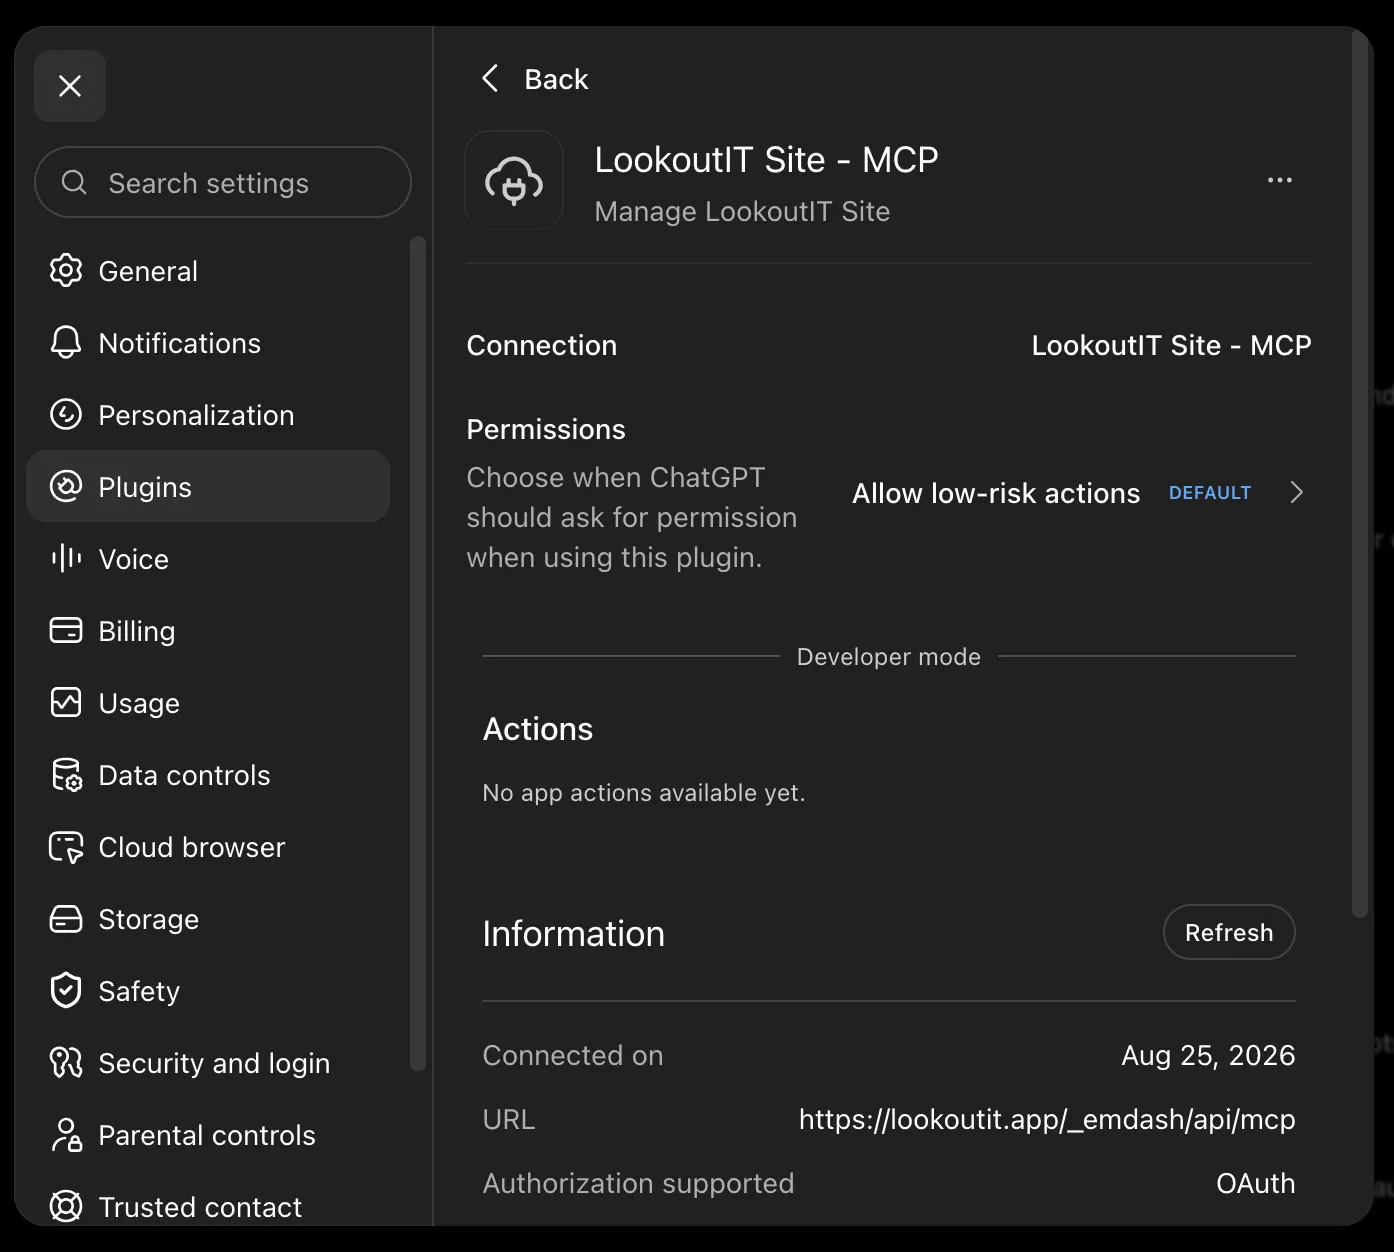The image size is (1394, 1252).
Task: Click the Manage LookoutIT Site subtitle
Action: point(742,211)
